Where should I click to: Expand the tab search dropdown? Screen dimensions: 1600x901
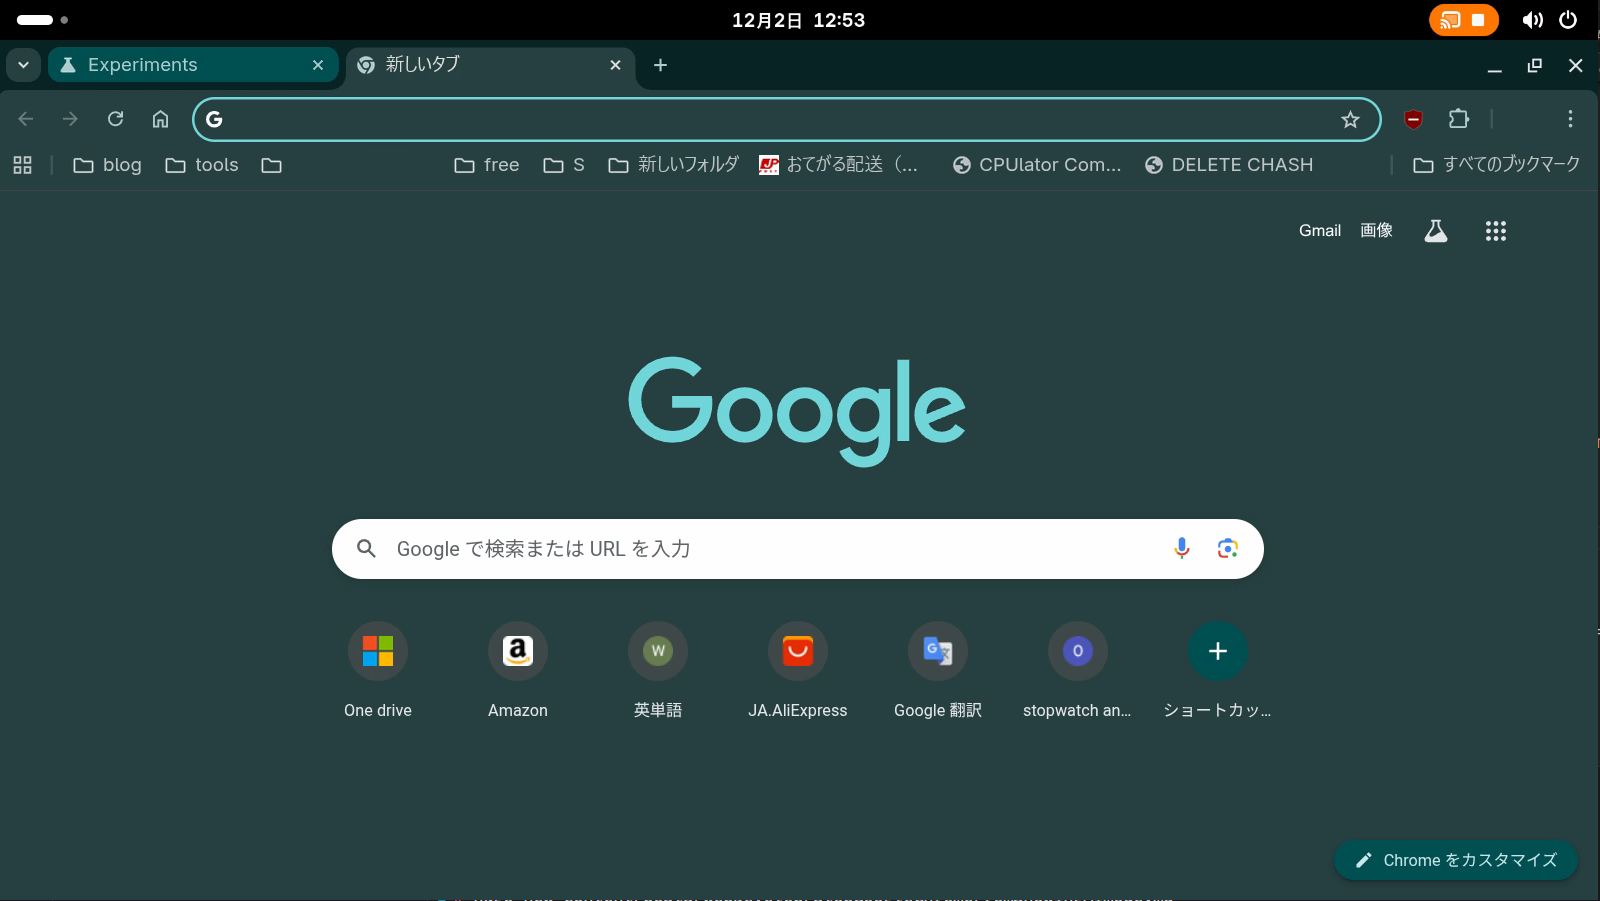[x=23, y=65]
